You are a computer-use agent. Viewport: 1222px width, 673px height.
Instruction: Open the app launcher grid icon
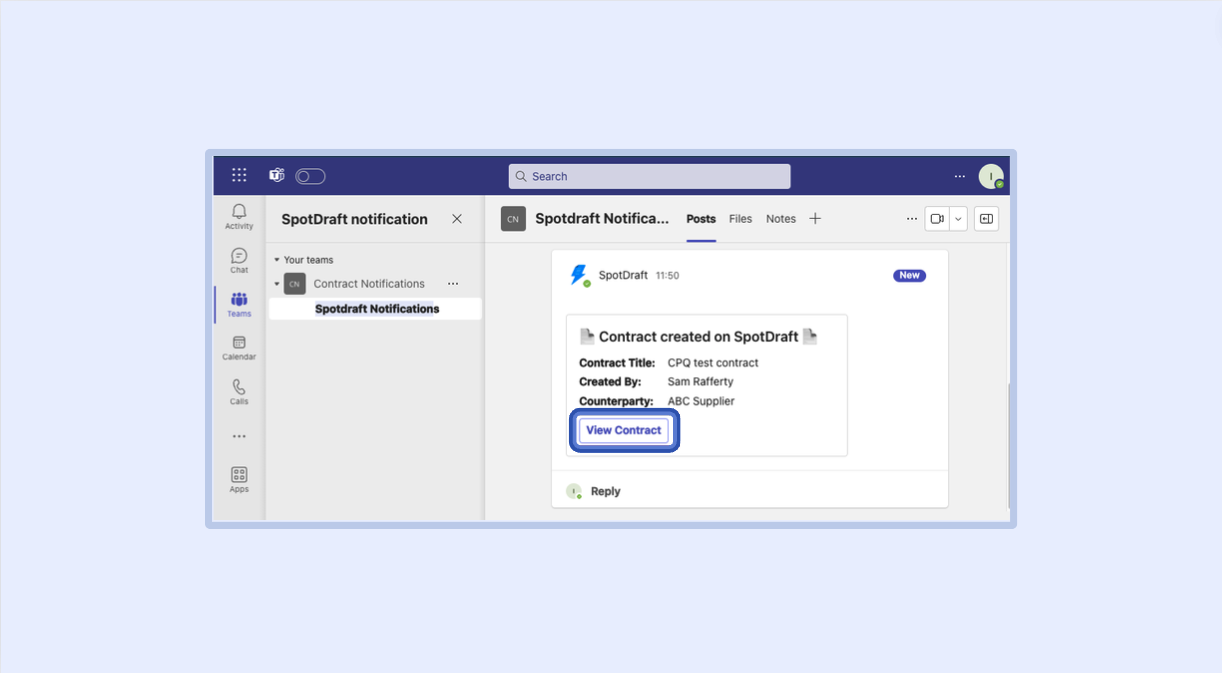tap(239, 175)
